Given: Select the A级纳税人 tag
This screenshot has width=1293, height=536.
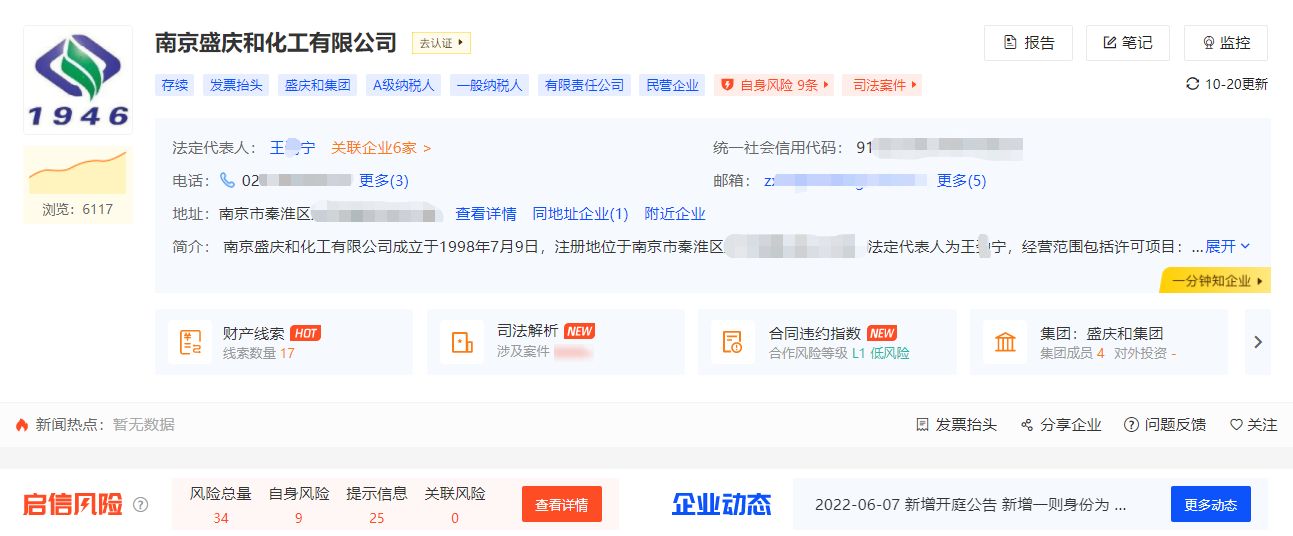Looking at the screenshot, I should pos(403,85).
